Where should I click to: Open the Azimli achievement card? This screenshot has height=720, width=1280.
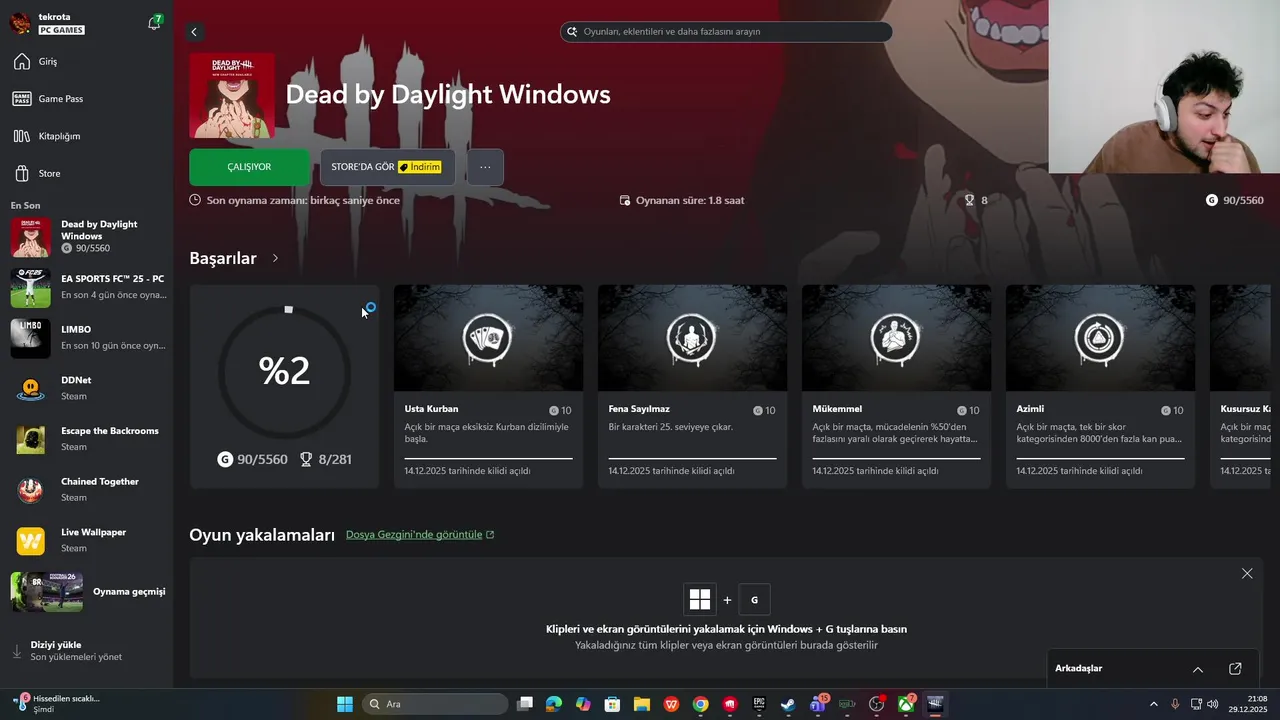pos(1100,386)
